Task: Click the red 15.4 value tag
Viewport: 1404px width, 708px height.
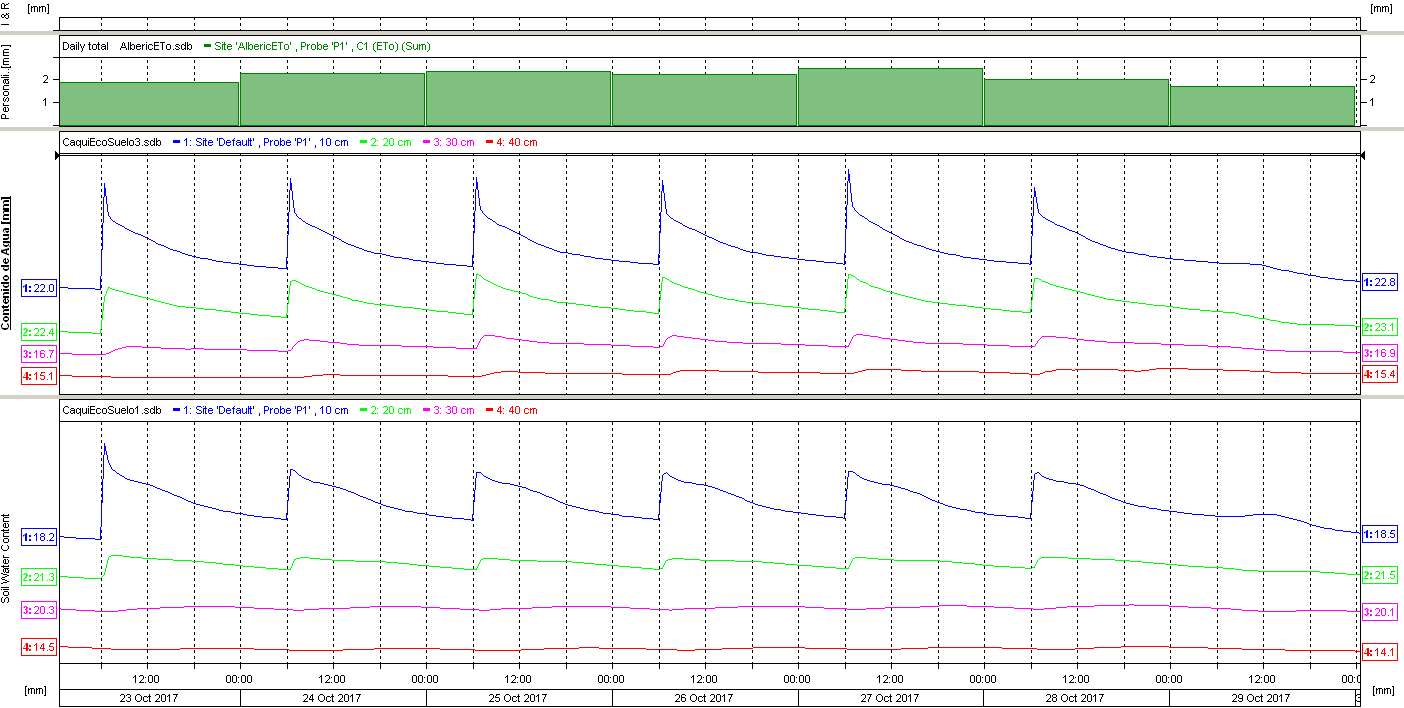Action: click(x=1380, y=374)
